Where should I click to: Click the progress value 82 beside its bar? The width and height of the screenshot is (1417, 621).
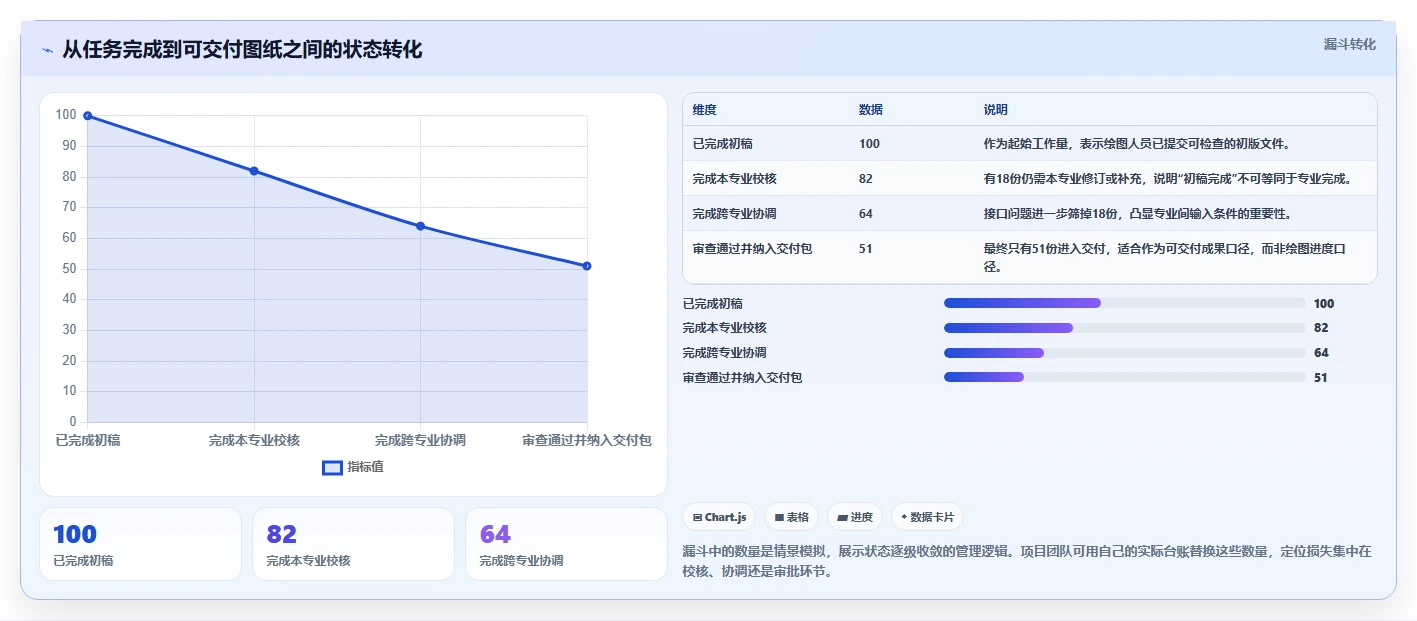point(1321,328)
